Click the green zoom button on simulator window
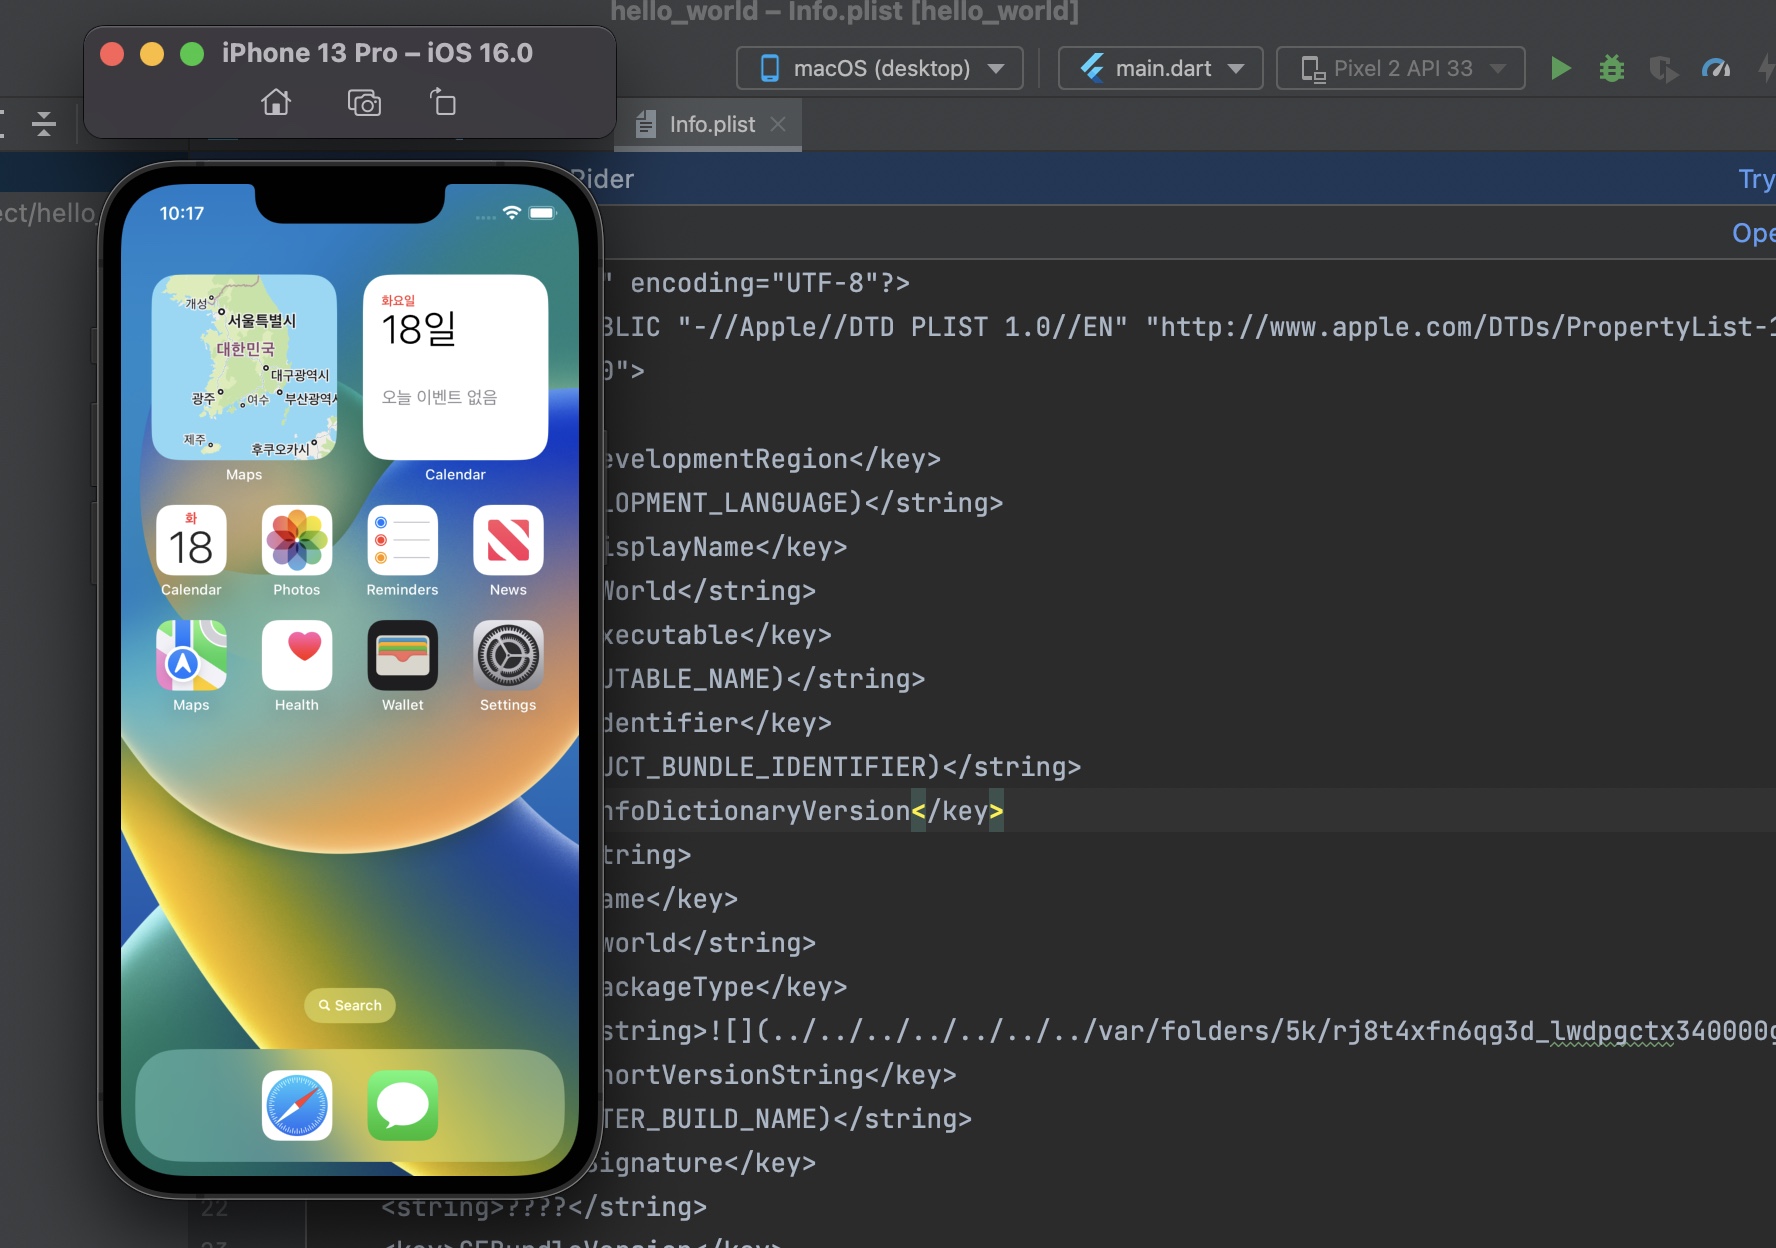Viewport: 1776px width, 1248px height. [192, 54]
